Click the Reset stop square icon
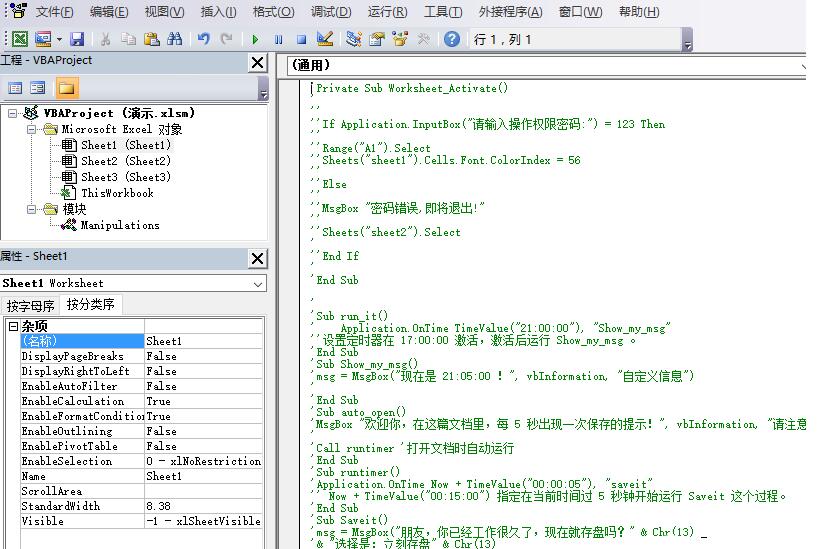 [x=301, y=39]
